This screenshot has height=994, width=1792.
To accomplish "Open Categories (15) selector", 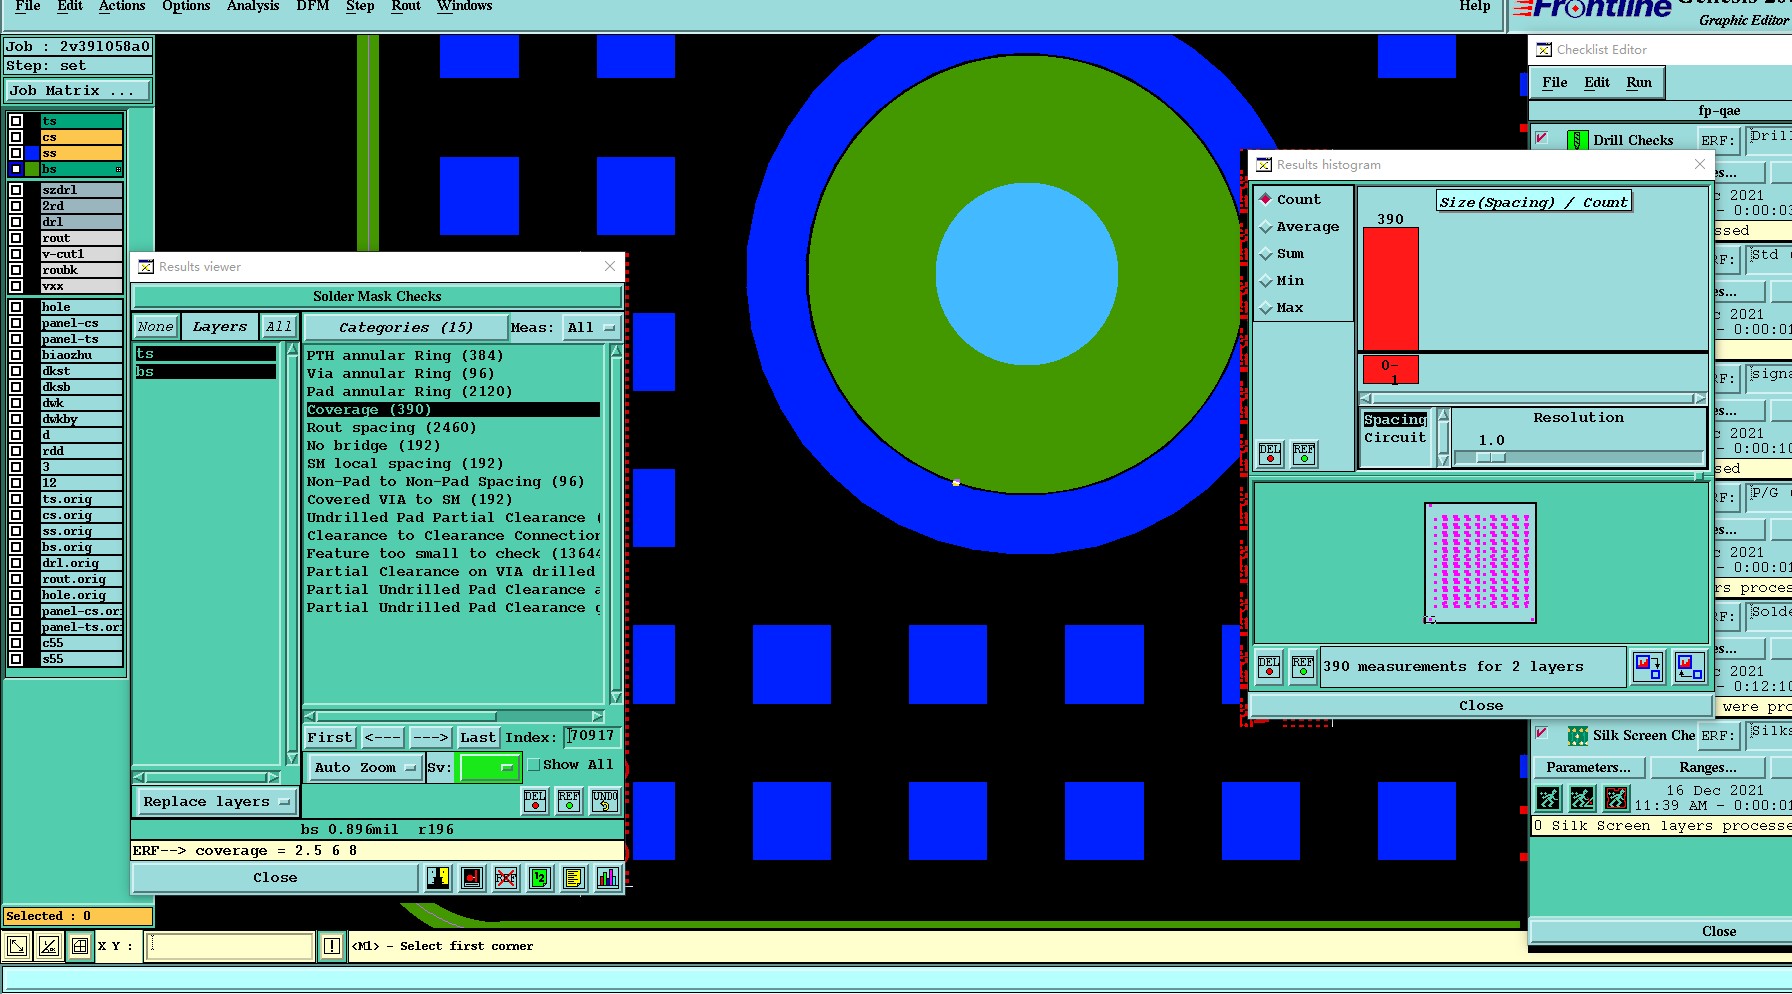I will [405, 328].
